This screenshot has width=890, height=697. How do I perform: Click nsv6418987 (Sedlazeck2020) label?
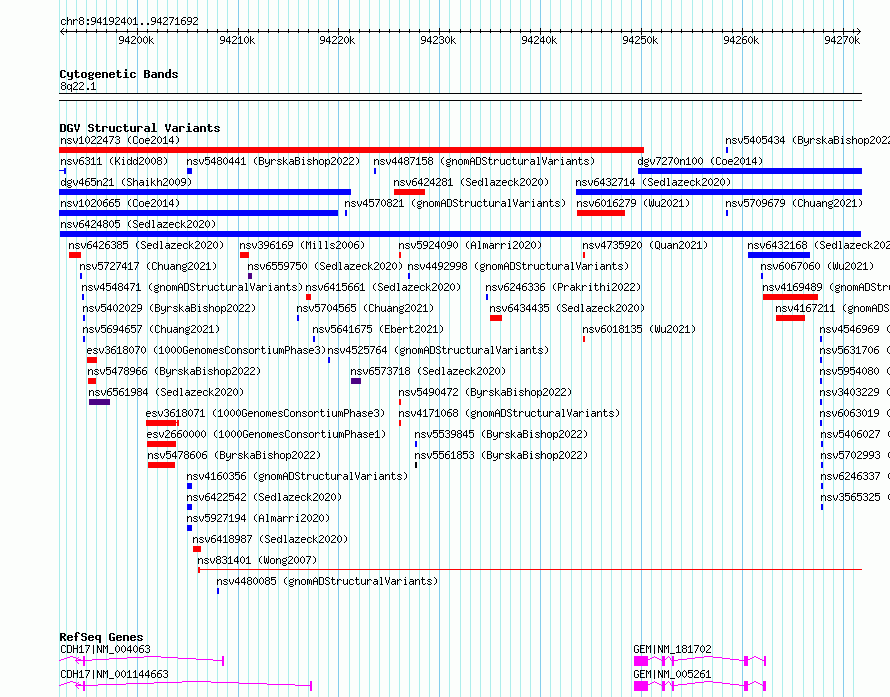270,539
